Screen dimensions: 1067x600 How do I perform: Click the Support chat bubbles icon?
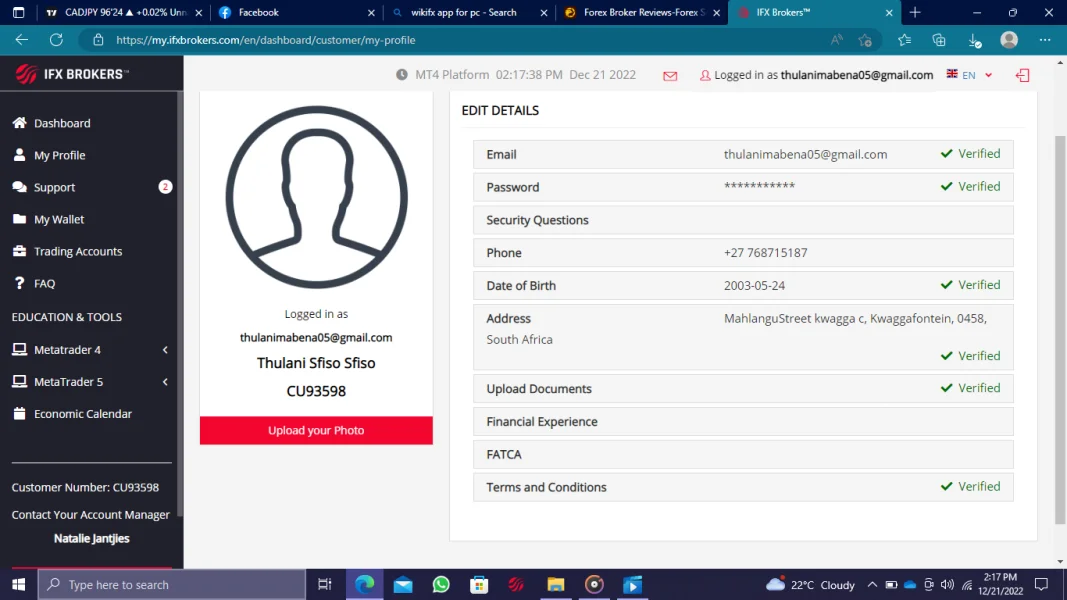click(19, 186)
